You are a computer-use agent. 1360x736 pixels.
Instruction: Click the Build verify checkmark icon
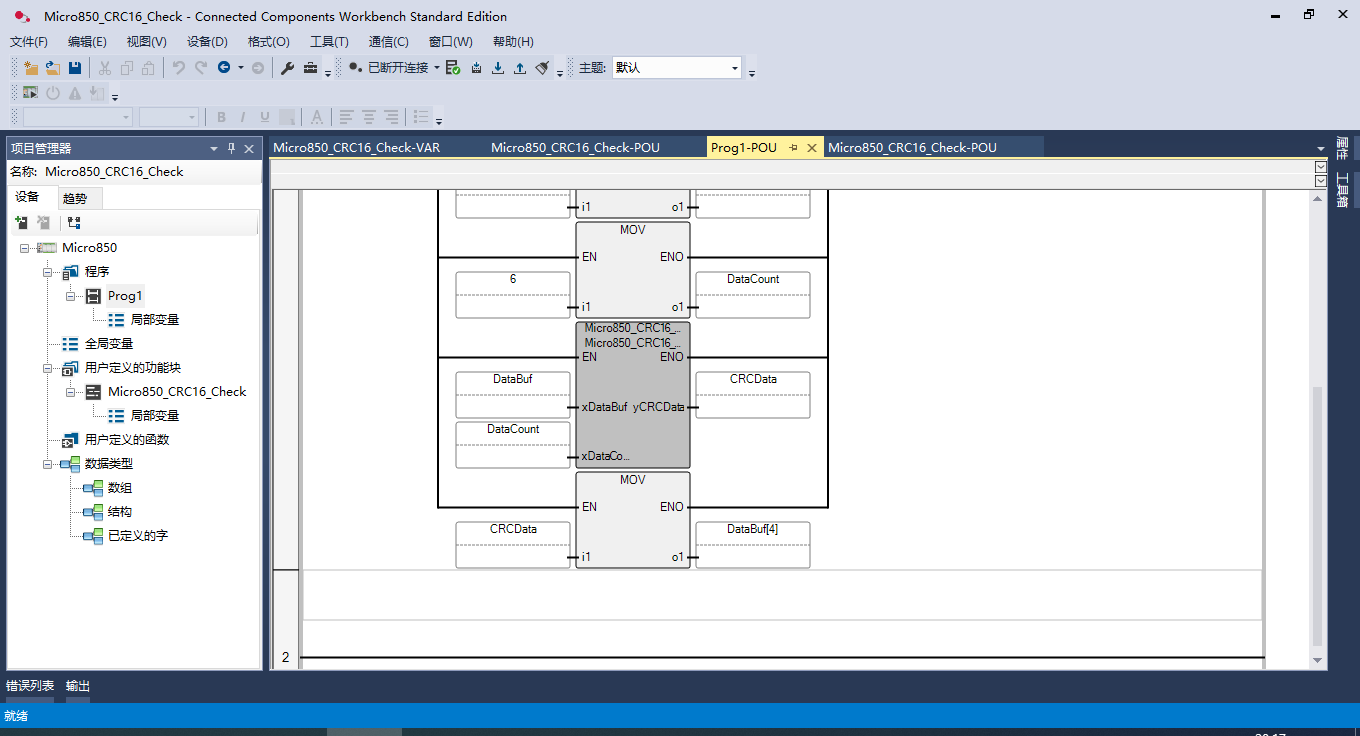(x=453, y=68)
